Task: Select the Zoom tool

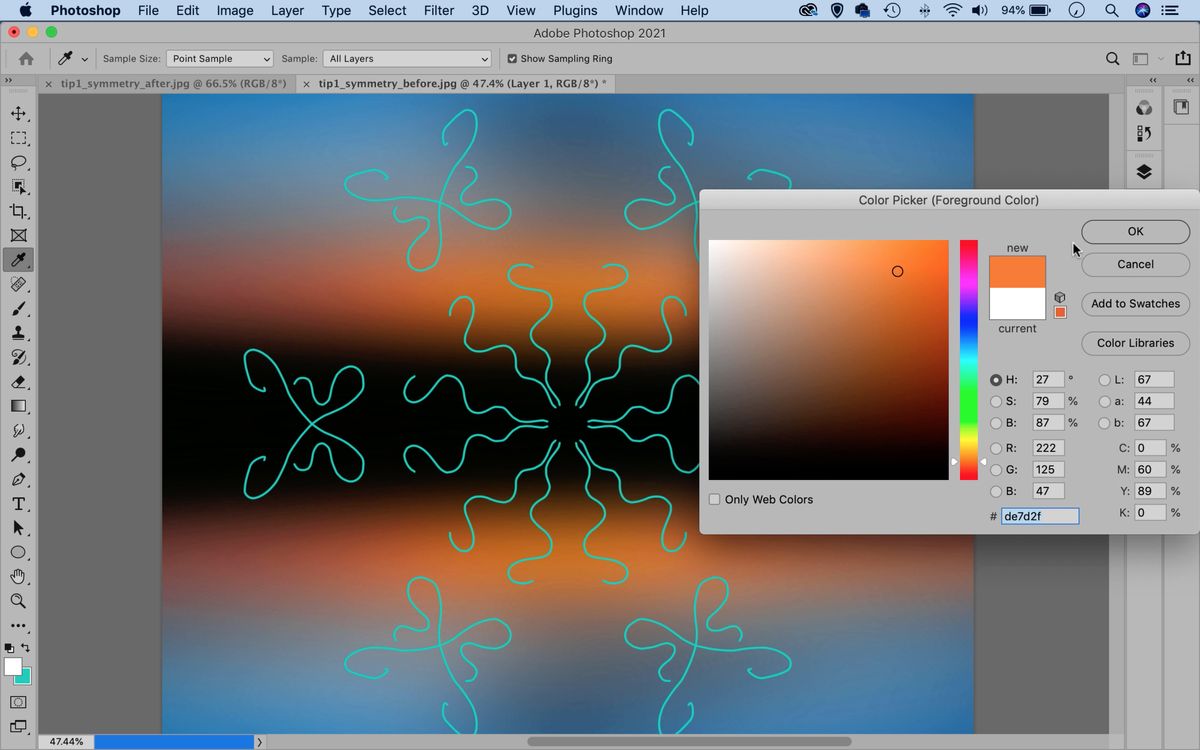Action: (x=18, y=601)
